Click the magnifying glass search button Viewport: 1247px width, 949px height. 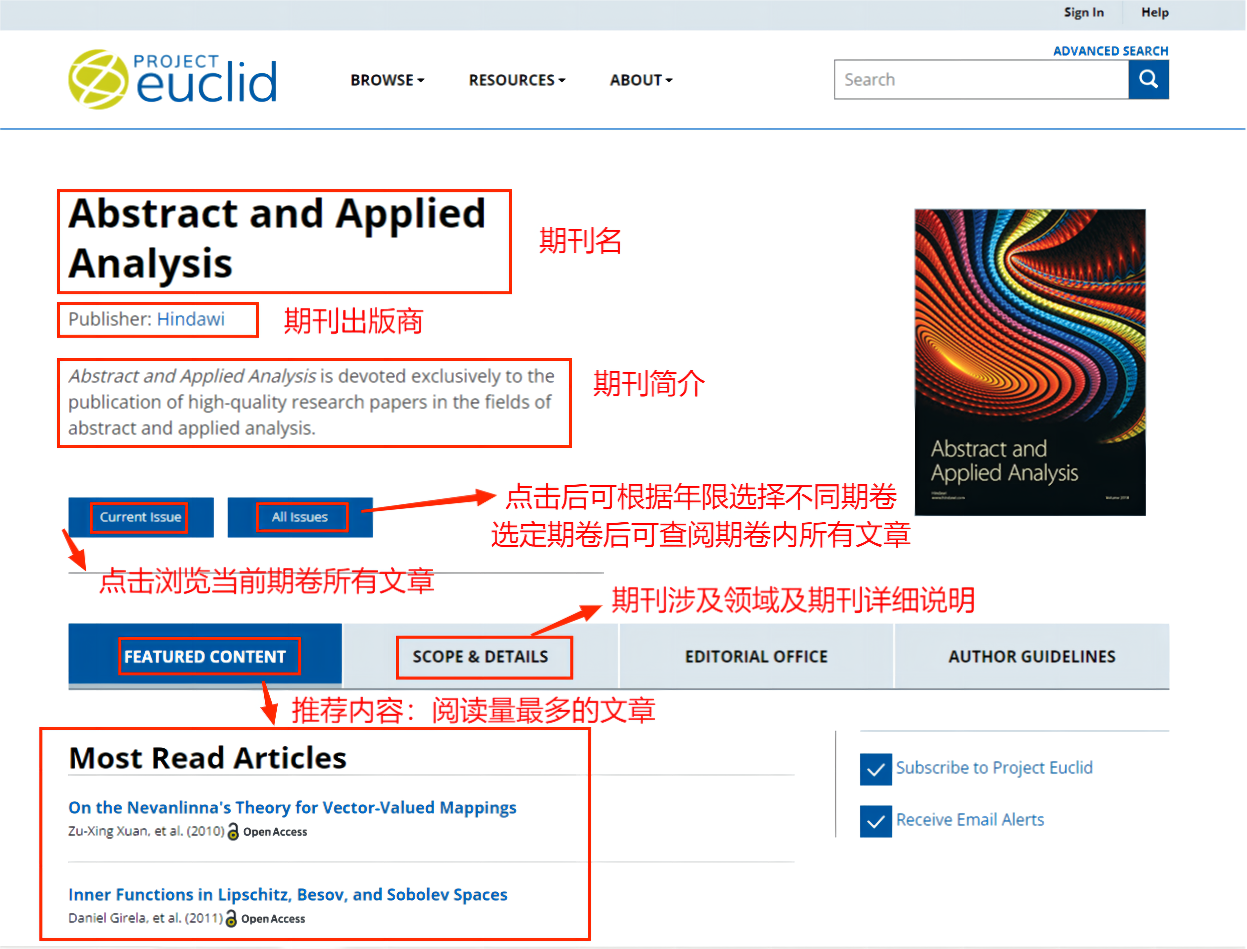coord(1148,80)
